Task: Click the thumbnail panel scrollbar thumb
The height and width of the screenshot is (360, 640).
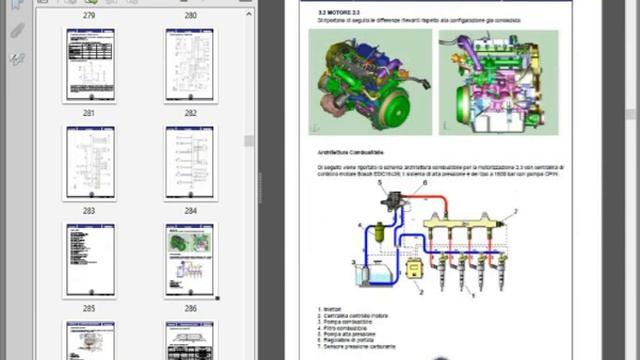Action: pyautogui.click(x=249, y=141)
